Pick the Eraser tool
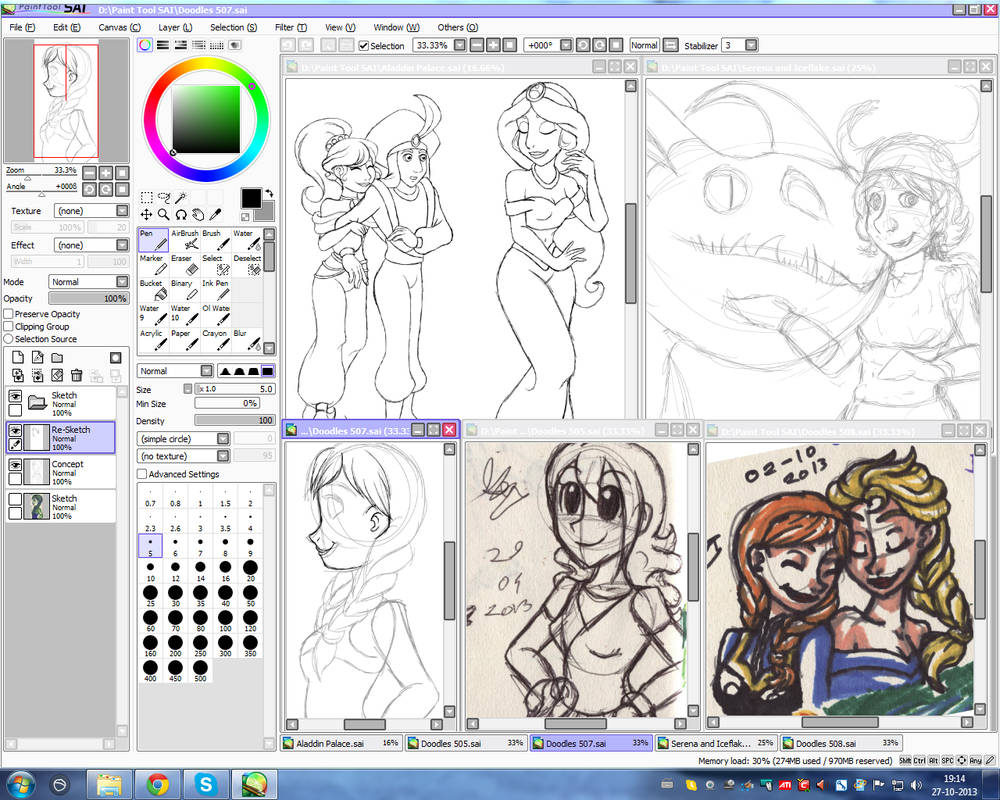Screen dimensions: 1000x800 (x=184, y=265)
